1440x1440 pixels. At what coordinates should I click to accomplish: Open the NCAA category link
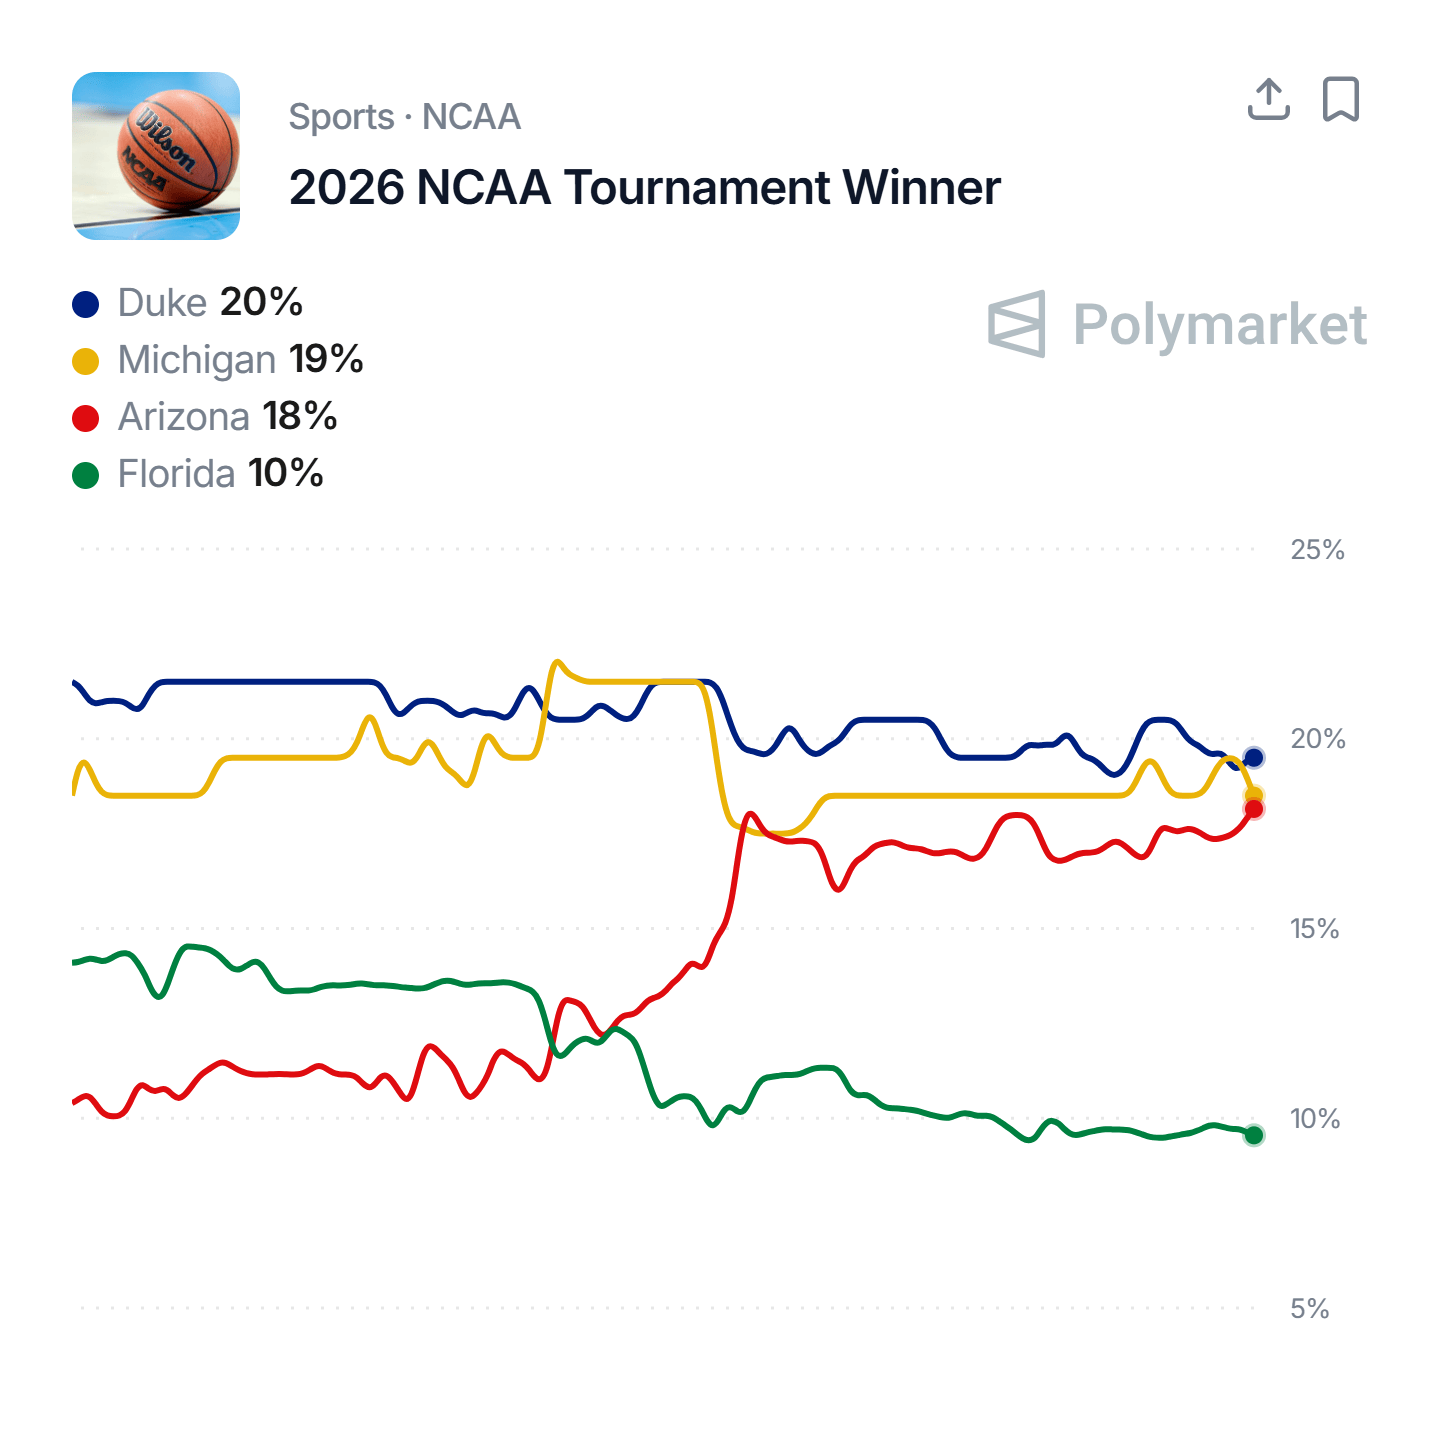point(471,117)
